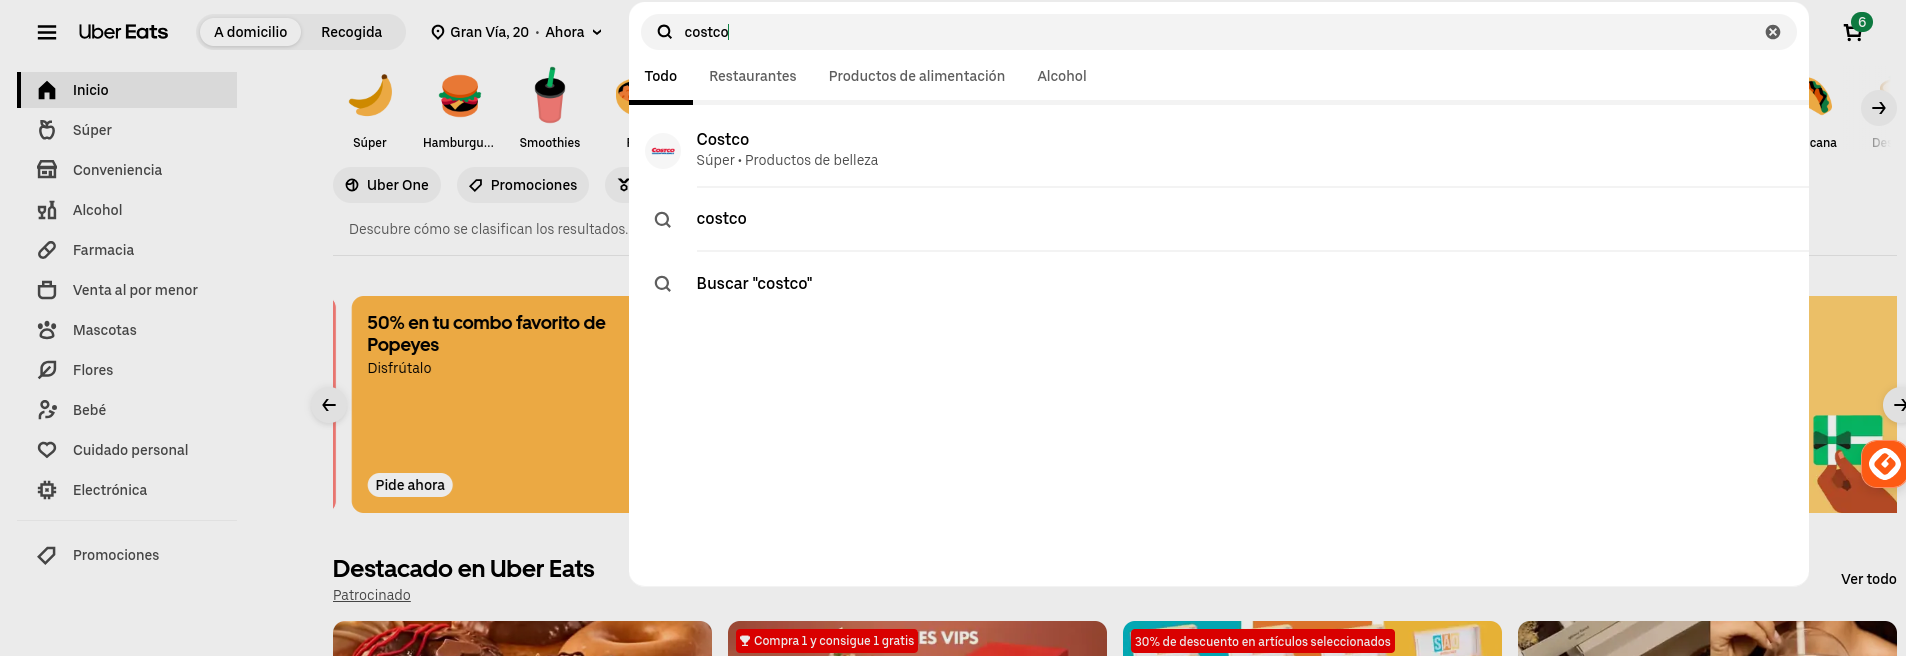Viewport: 1906px width, 656px height.
Task: Open Inicio in the sidebar
Action: (128, 90)
